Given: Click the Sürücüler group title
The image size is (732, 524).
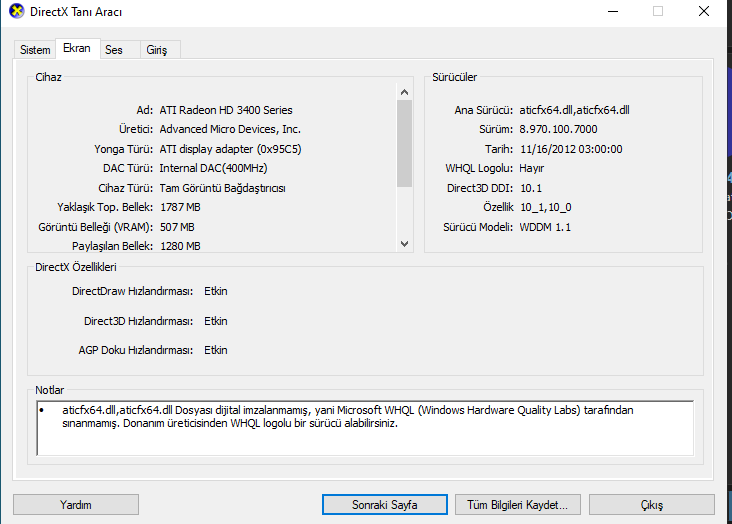Looking at the screenshot, I should [454, 77].
